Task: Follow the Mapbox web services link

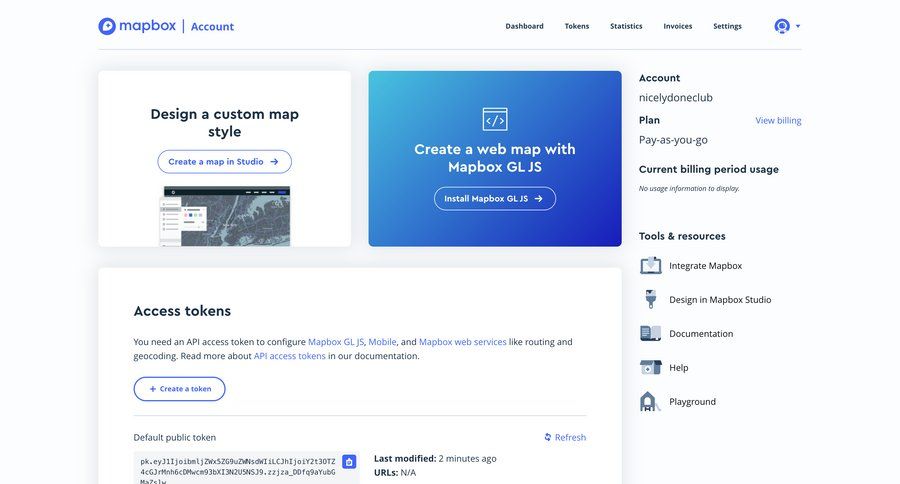Action: (463, 342)
